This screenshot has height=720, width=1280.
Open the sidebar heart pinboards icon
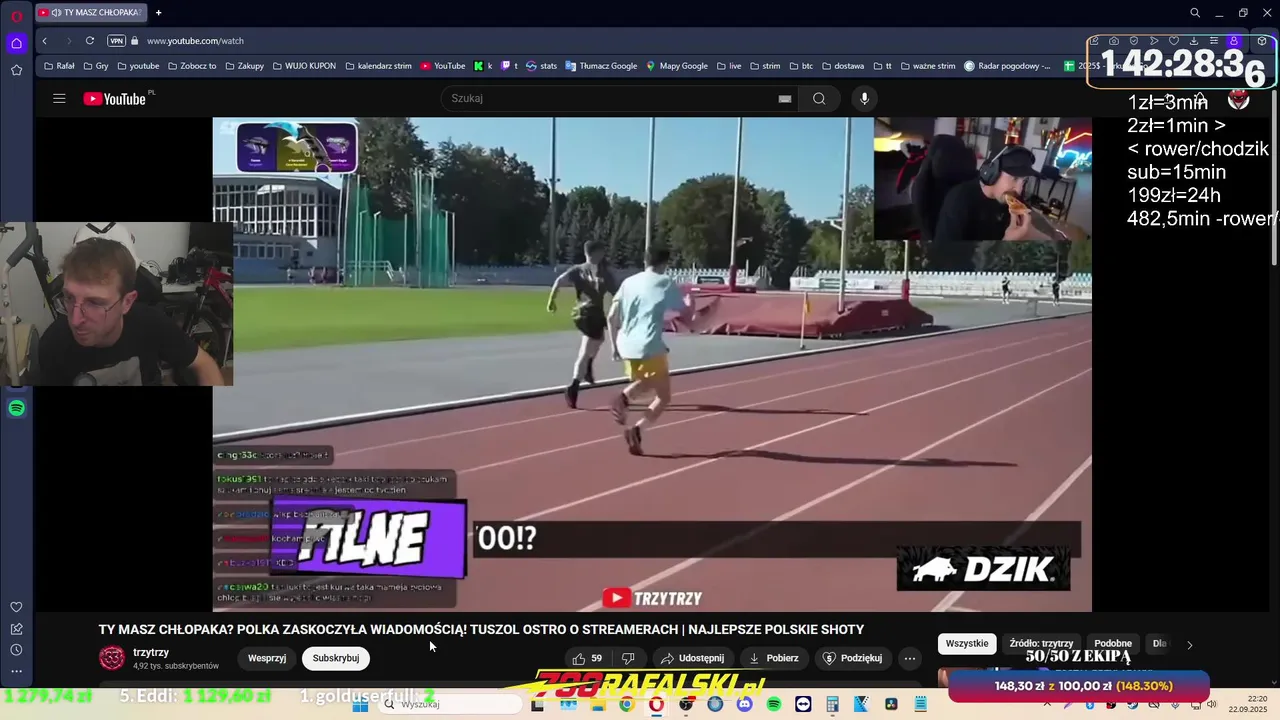(x=16, y=607)
